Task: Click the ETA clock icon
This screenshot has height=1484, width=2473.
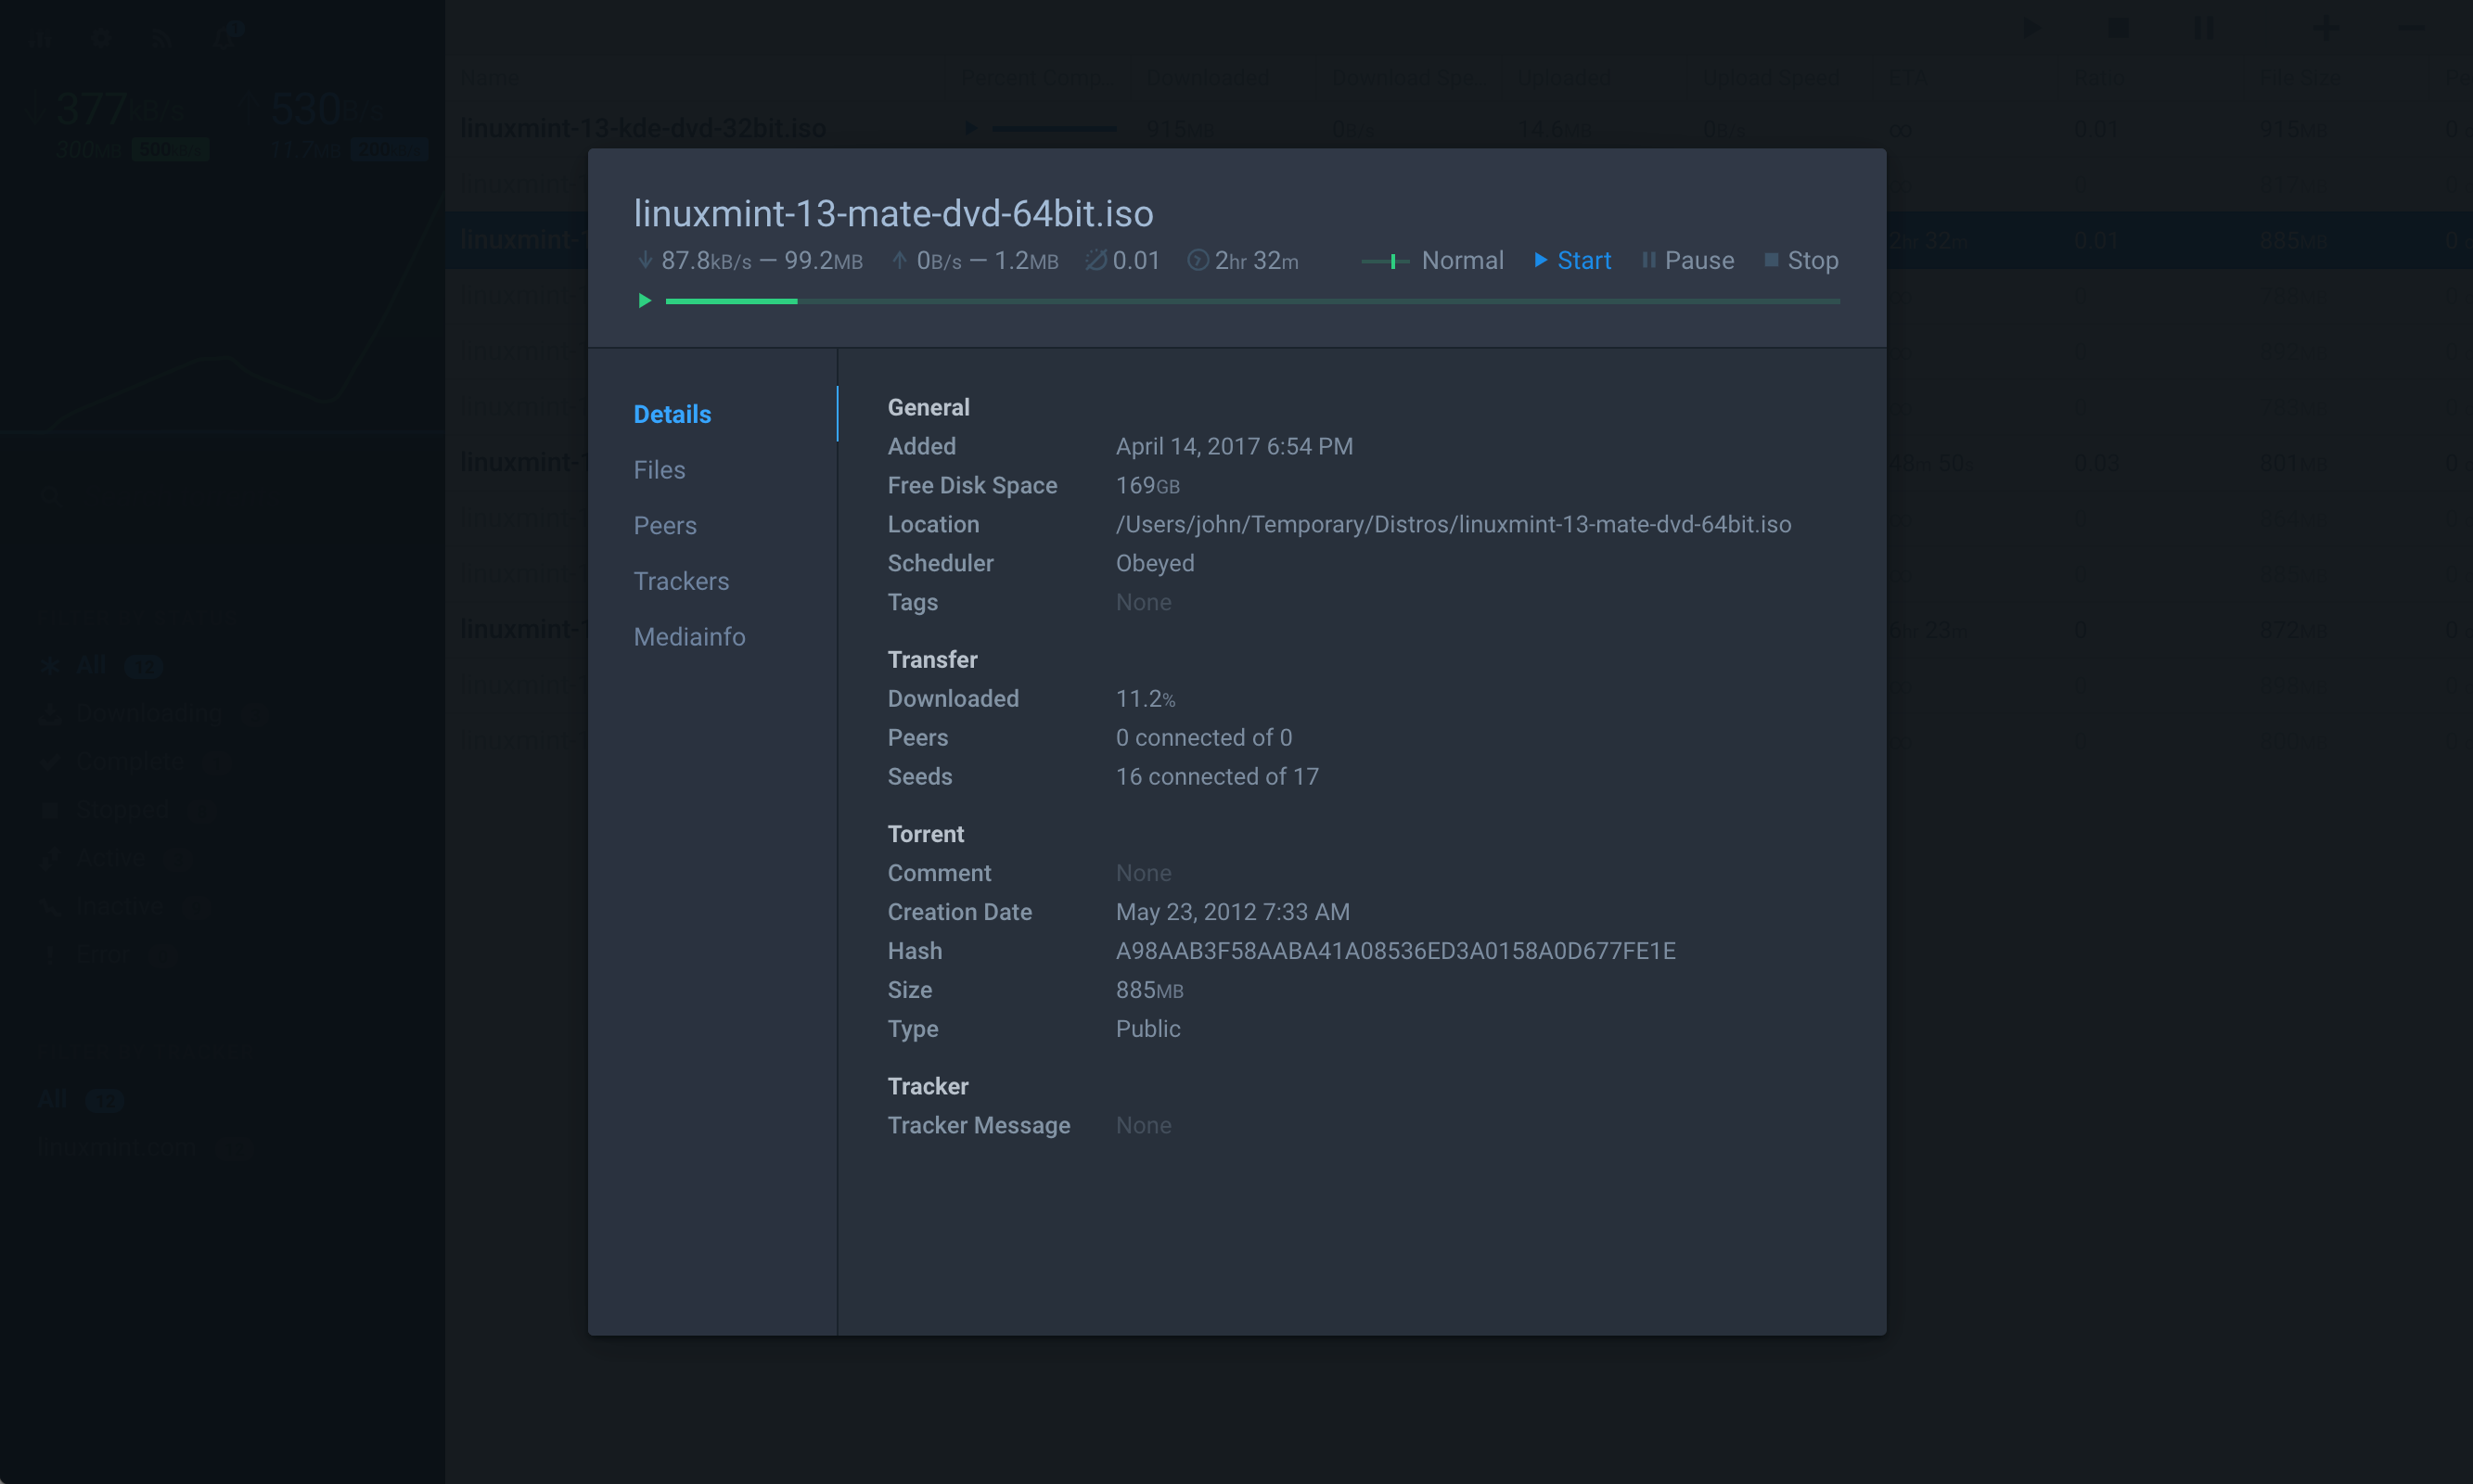Action: [x=1197, y=260]
